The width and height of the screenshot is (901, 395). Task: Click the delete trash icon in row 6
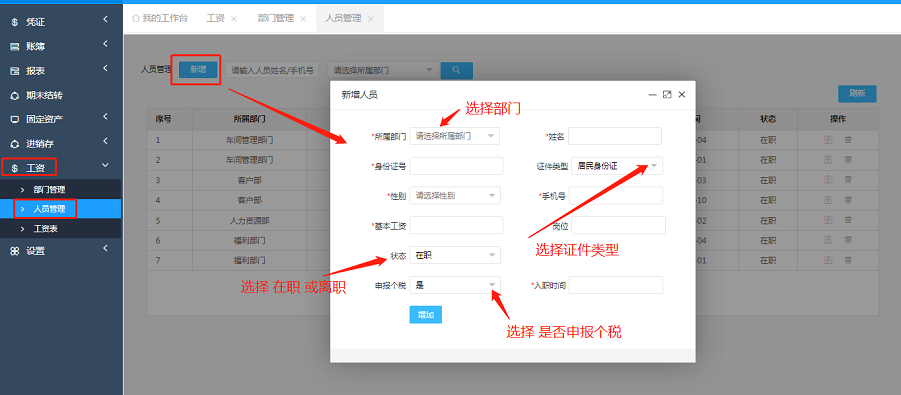(848, 240)
